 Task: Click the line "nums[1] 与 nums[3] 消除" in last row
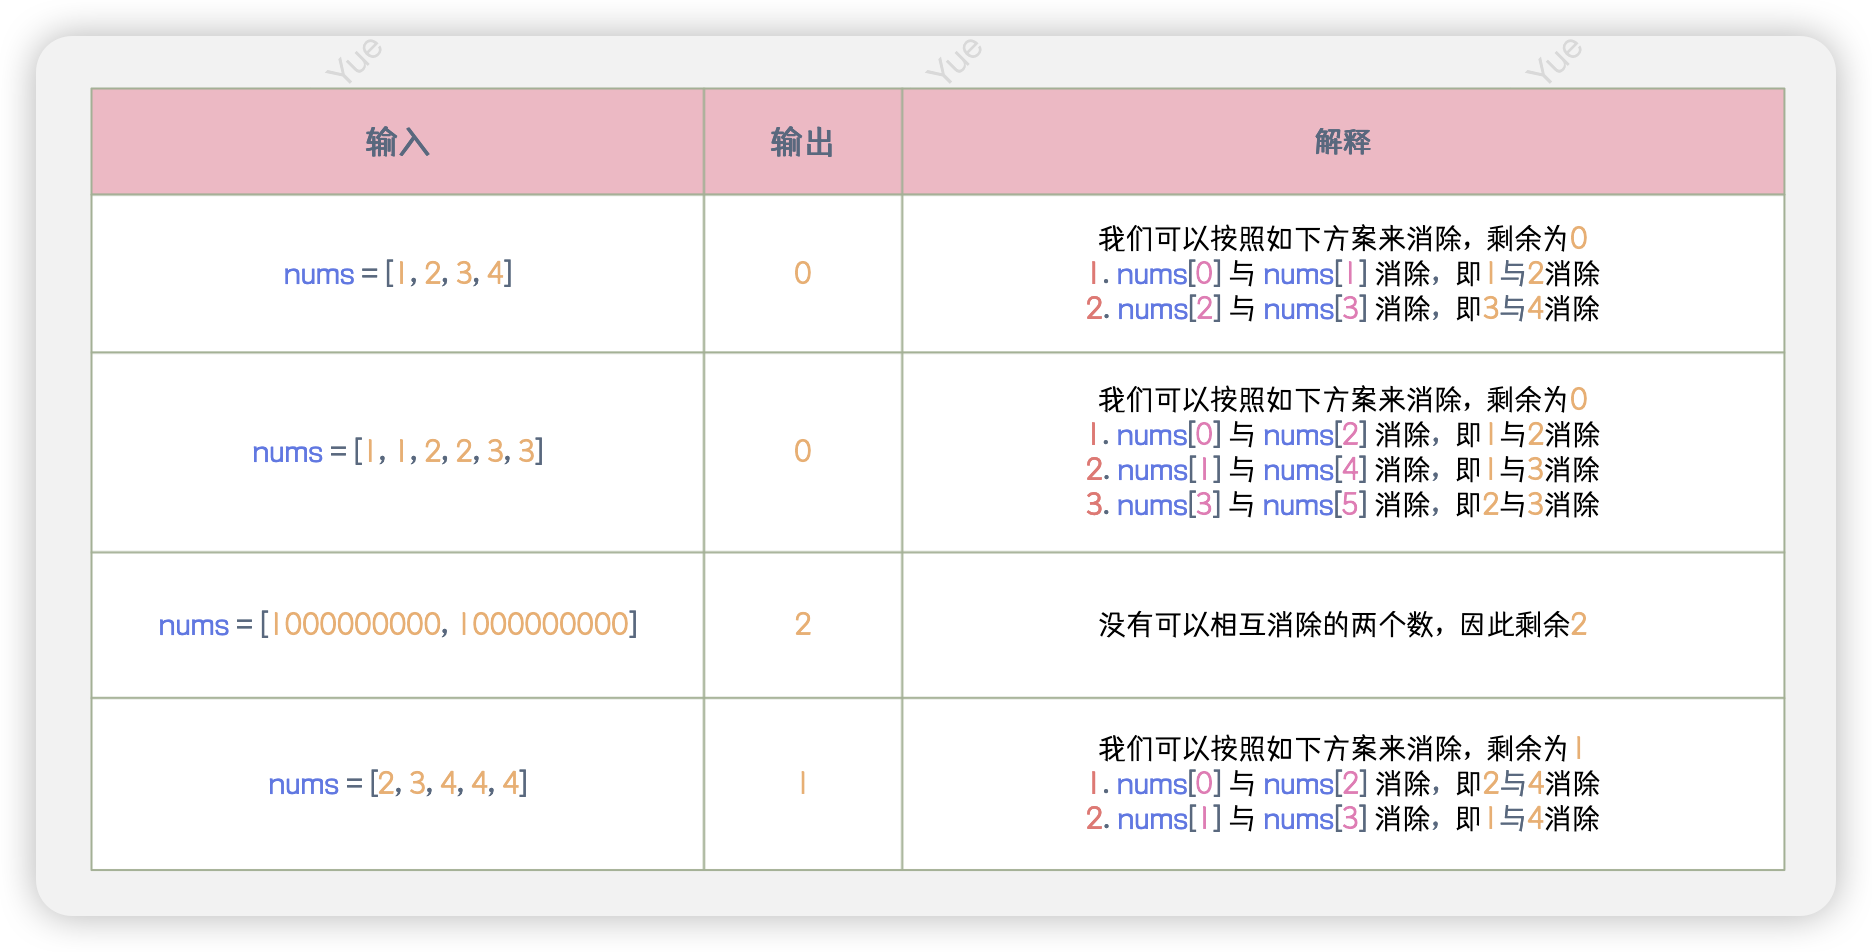point(1342,819)
